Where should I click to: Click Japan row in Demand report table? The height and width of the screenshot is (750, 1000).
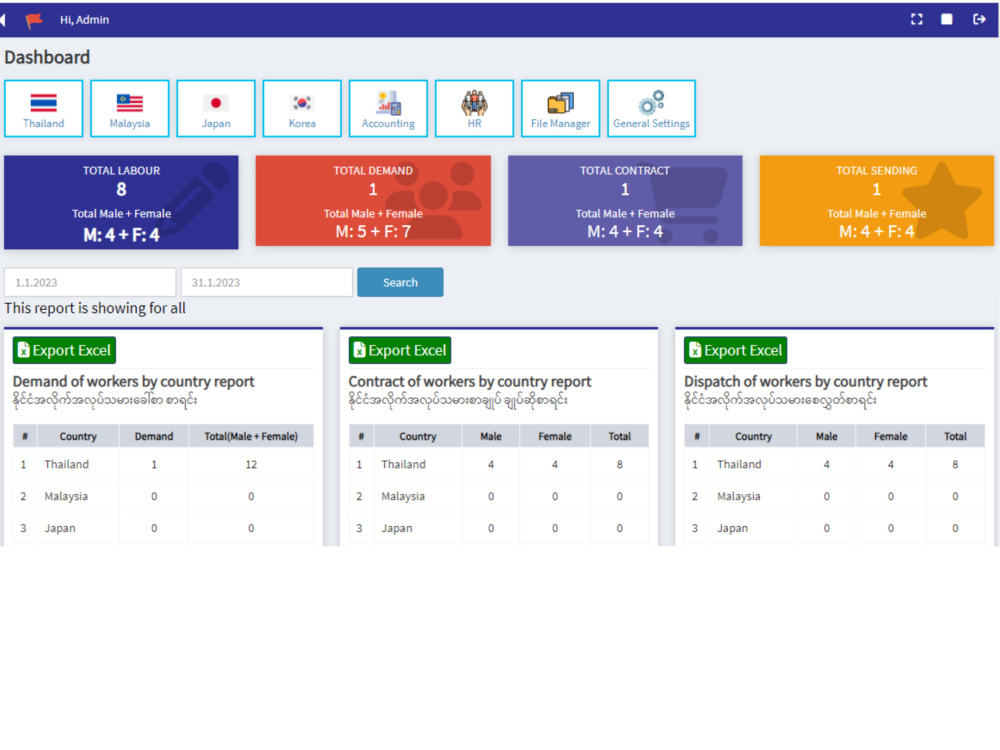pyautogui.click(x=163, y=528)
